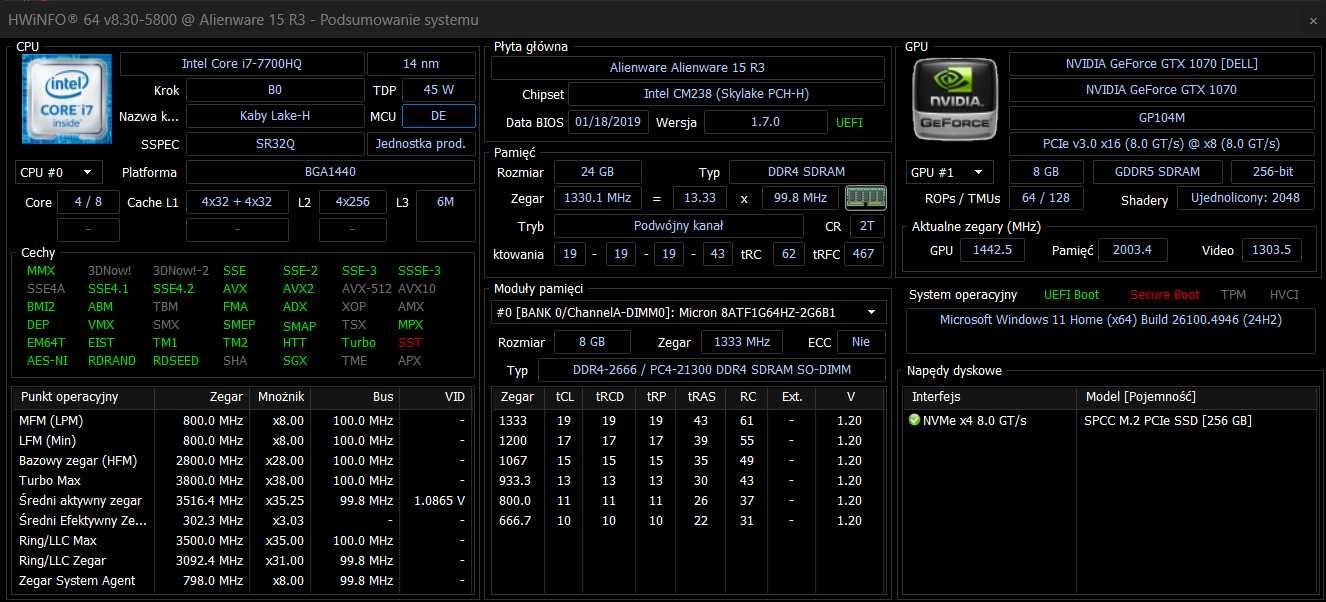
Task: Click the VID column header
Action: click(x=435, y=397)
